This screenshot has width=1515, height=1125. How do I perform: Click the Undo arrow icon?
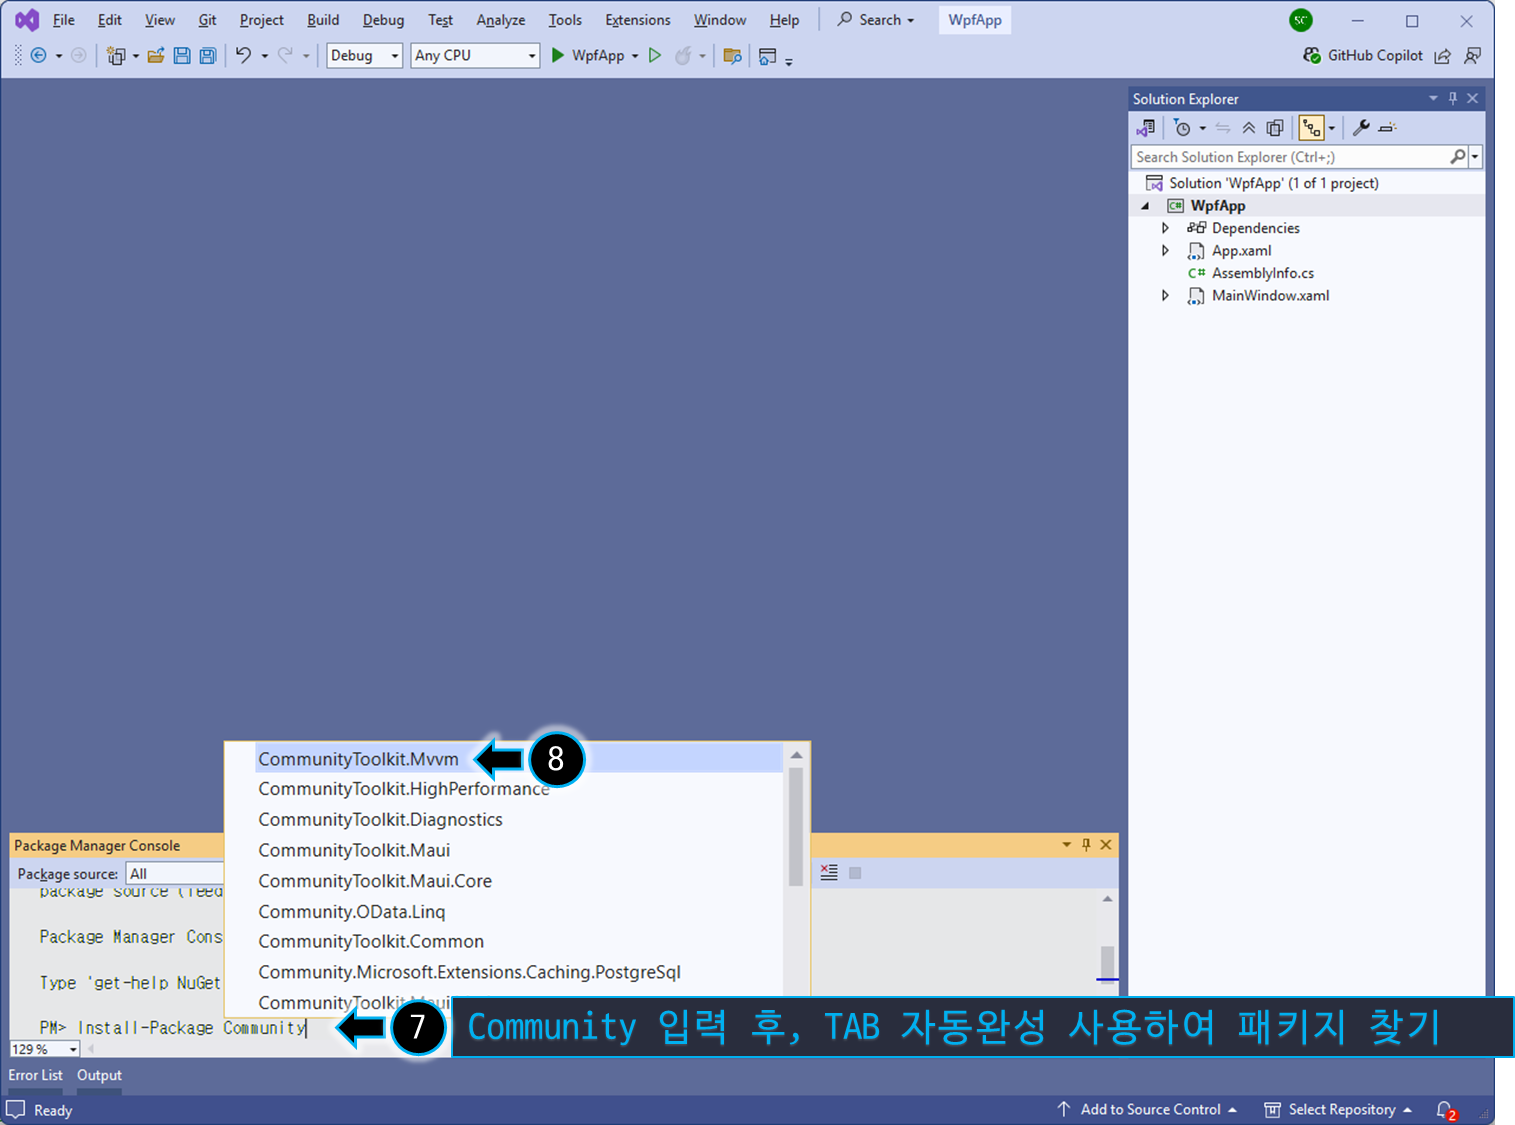pos(243,56)
